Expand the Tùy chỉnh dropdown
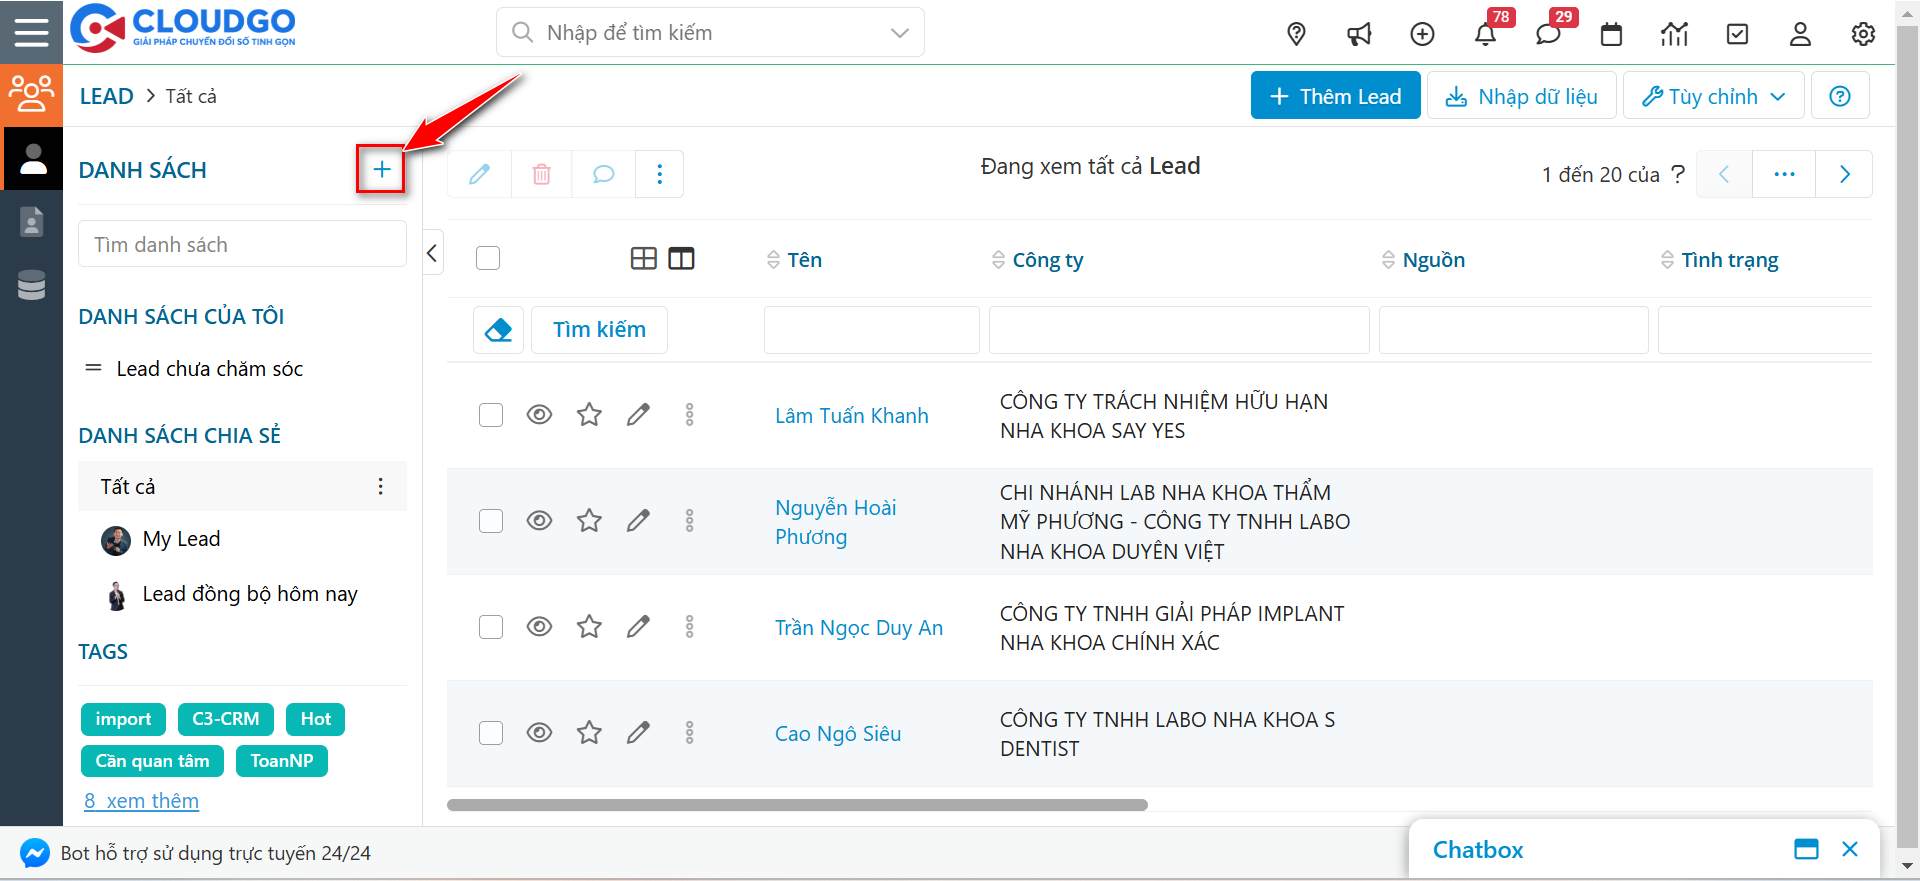Viewport: 1920px width, 881px height. [x=1713, y=96]
